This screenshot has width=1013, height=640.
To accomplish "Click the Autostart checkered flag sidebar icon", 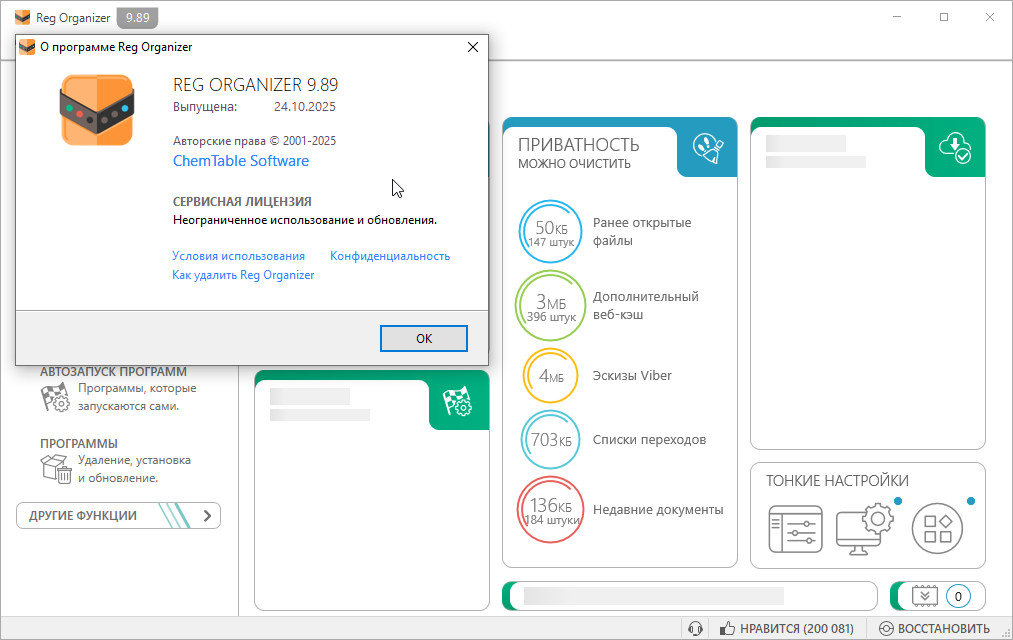I will pyautogui.click(x=55, y=397).
